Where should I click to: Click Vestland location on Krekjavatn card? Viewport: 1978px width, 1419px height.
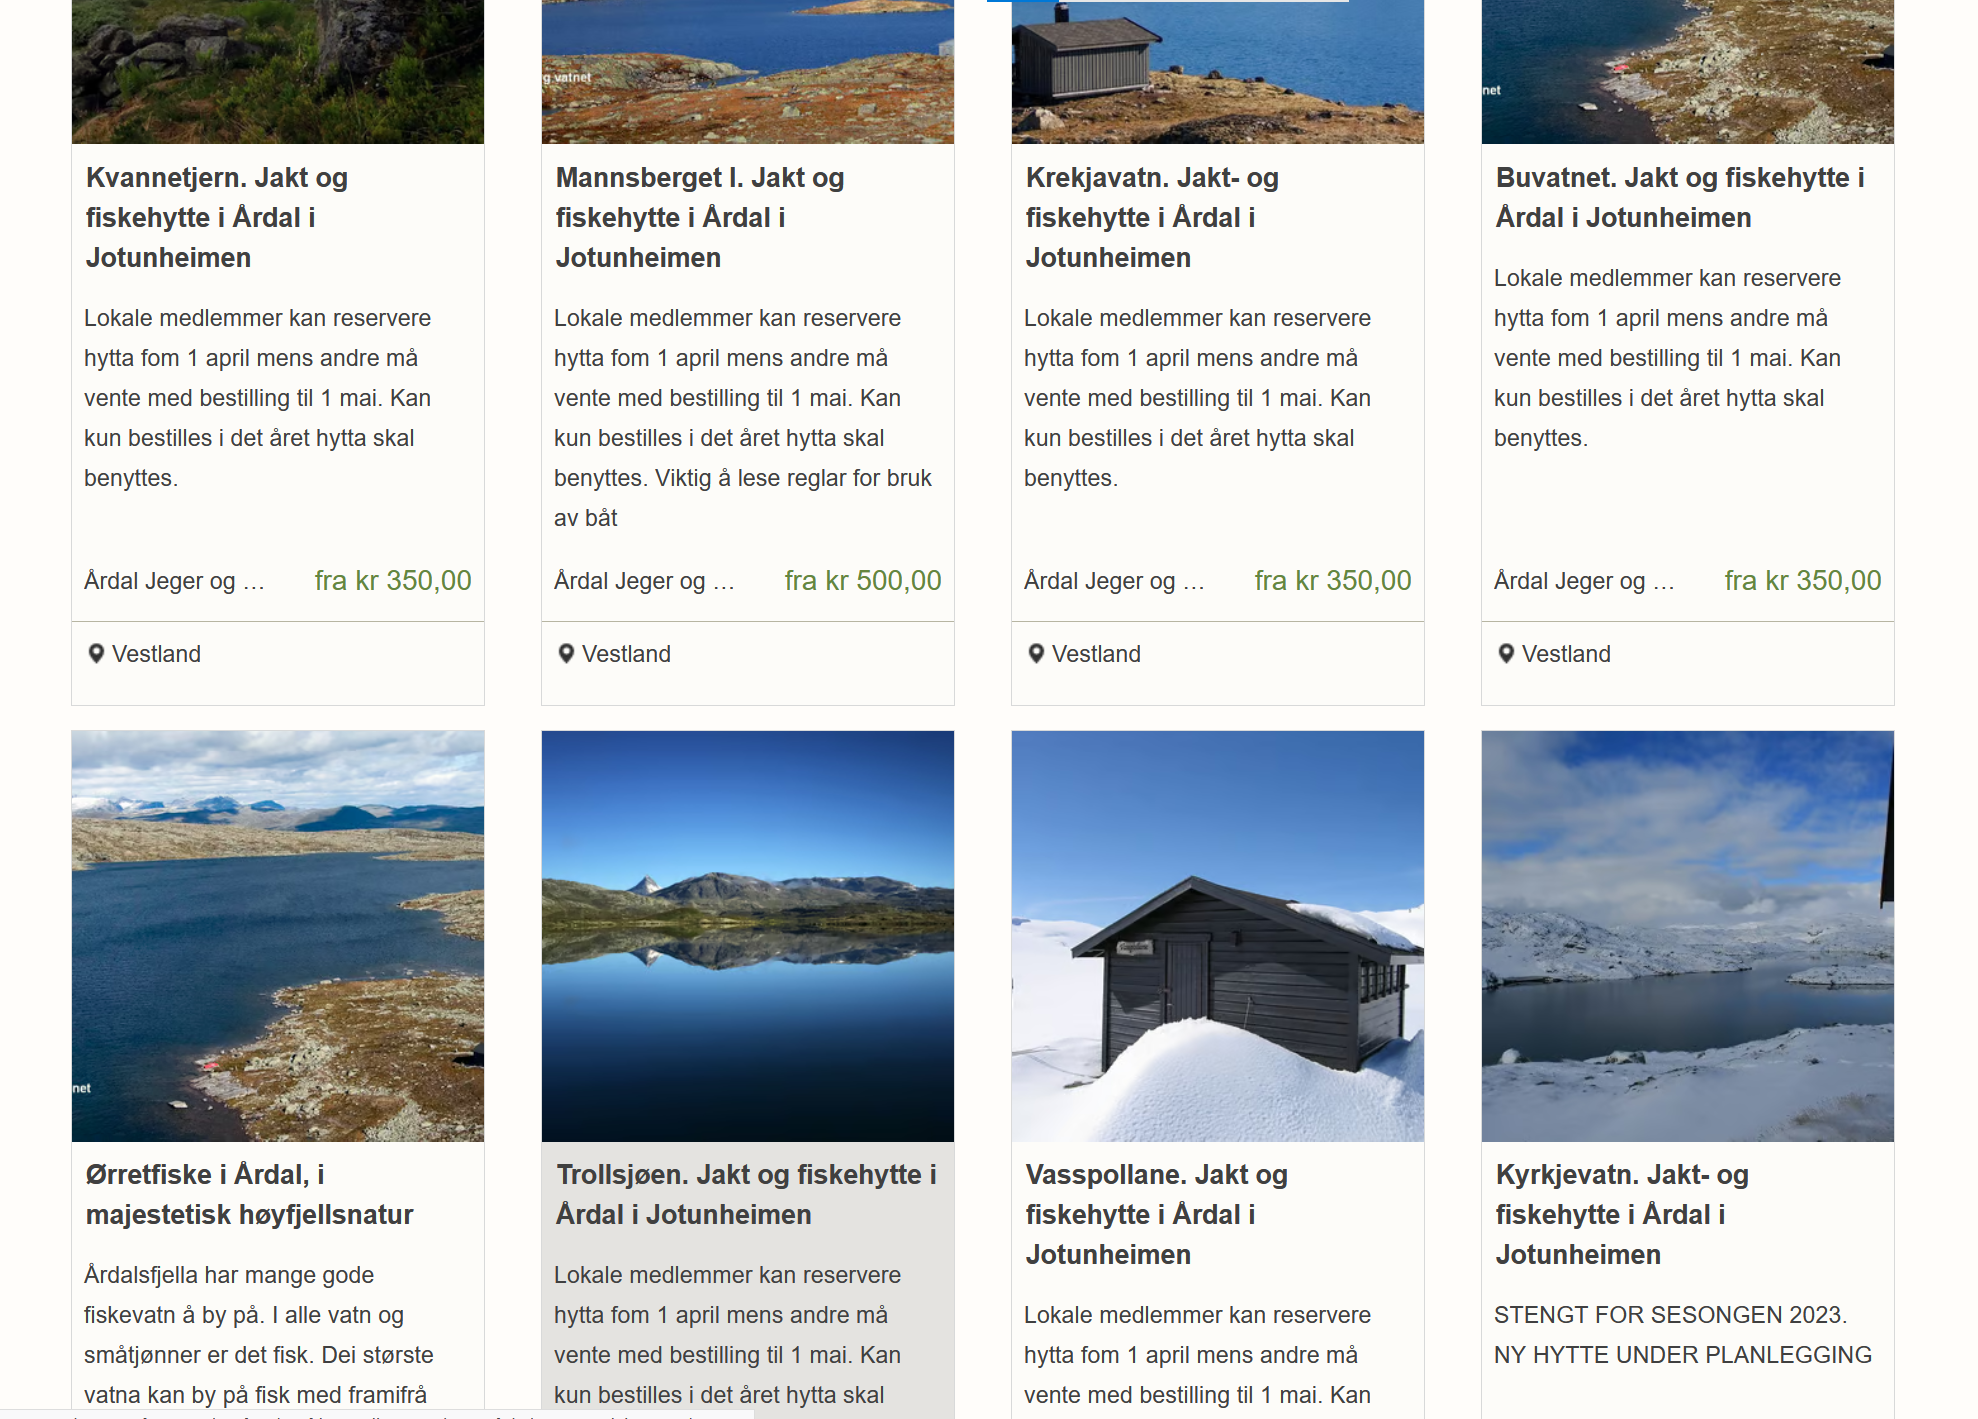(x=1095, y=654)
